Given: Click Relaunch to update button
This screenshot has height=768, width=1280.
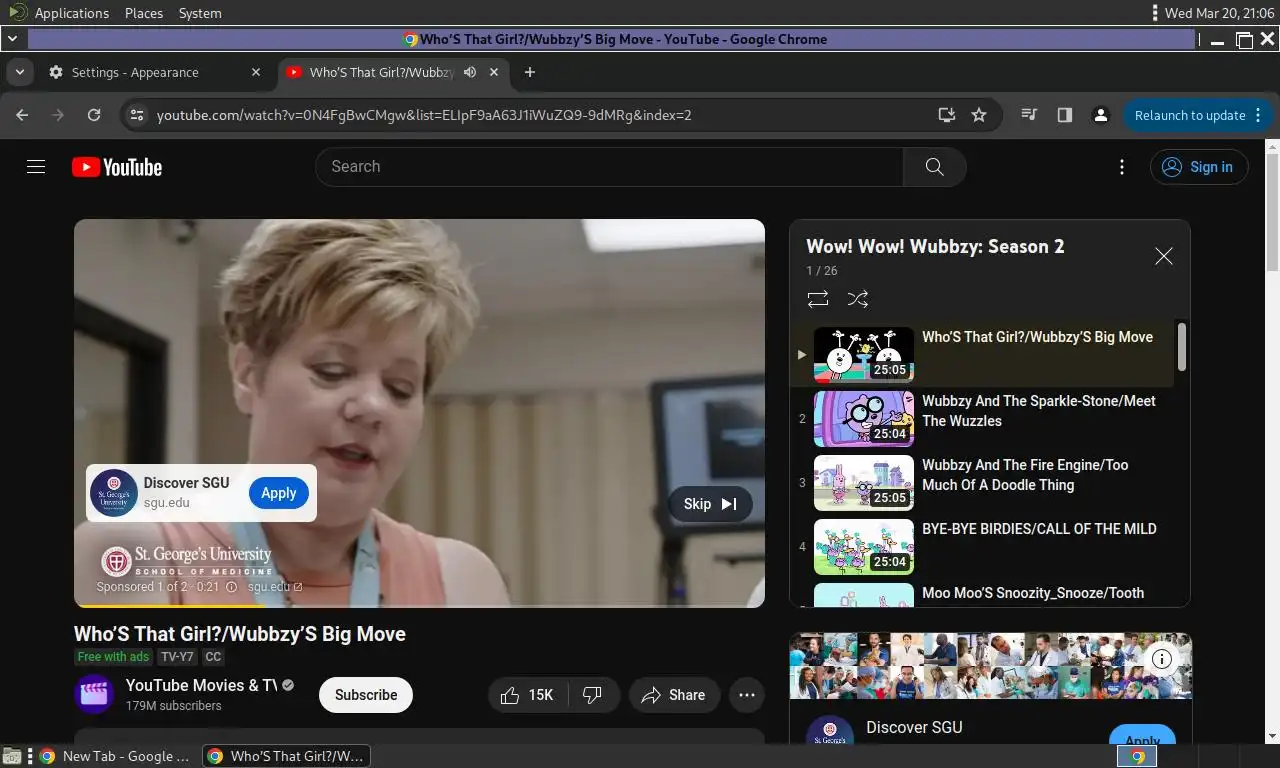Looking at the screenshot, I should click(1197, 115).
